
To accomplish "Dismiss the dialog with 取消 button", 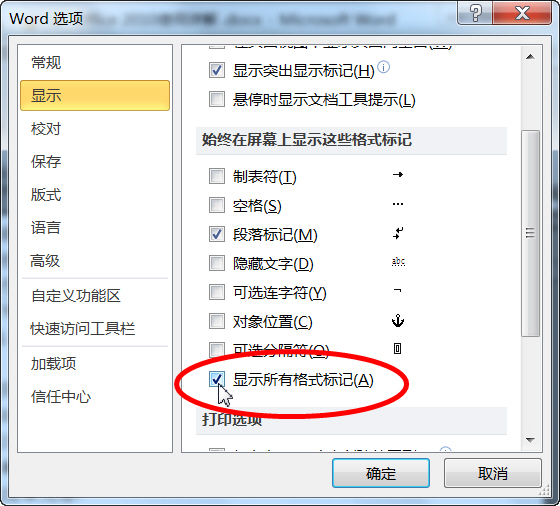I will (x=493, y=473).
